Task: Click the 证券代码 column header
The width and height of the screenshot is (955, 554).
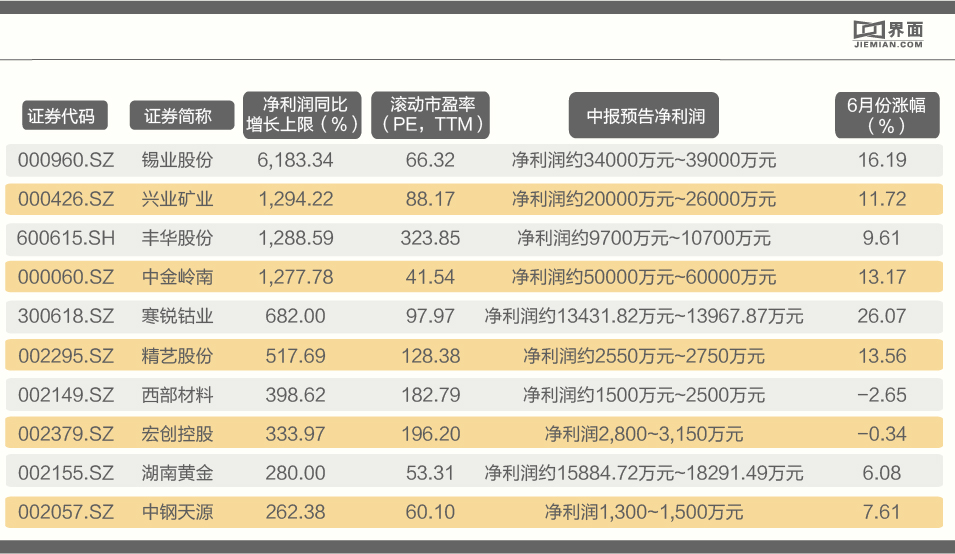Action: click(65, 115)
